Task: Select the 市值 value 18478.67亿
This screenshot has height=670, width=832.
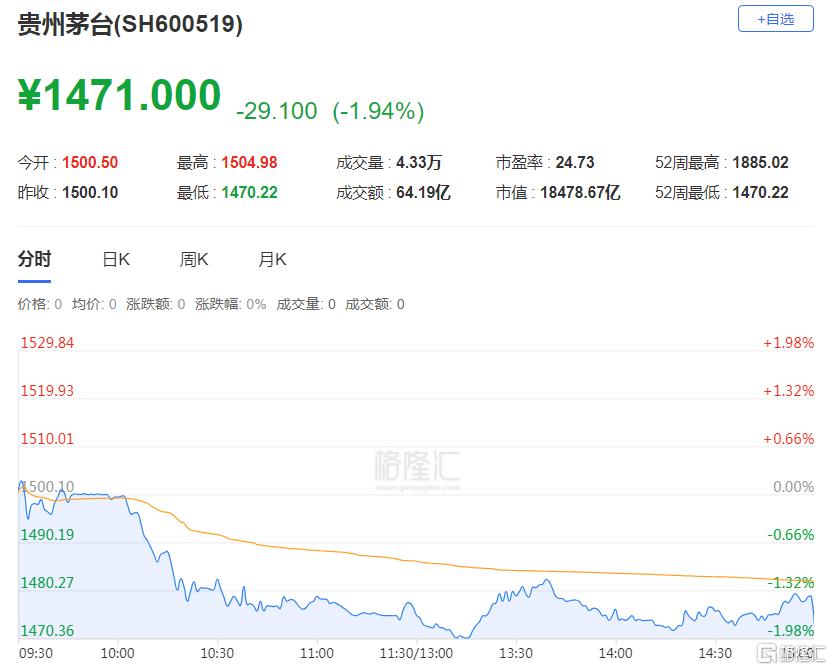Action: 580,192
